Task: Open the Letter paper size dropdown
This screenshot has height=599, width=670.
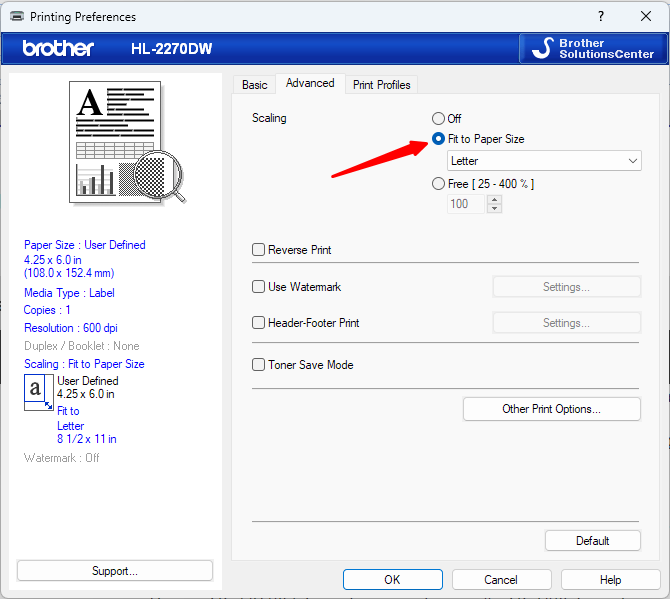Action: coord(544,161)
